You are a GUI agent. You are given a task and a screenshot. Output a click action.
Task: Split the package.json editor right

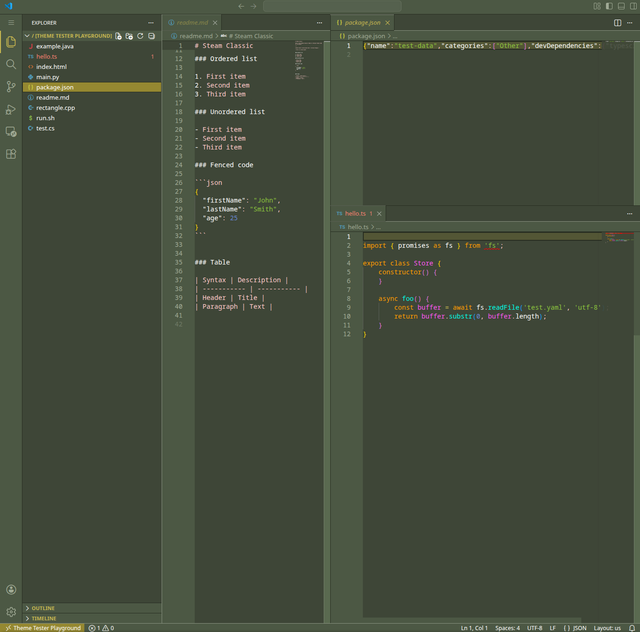pyautogui.click(x=618, y=23)
